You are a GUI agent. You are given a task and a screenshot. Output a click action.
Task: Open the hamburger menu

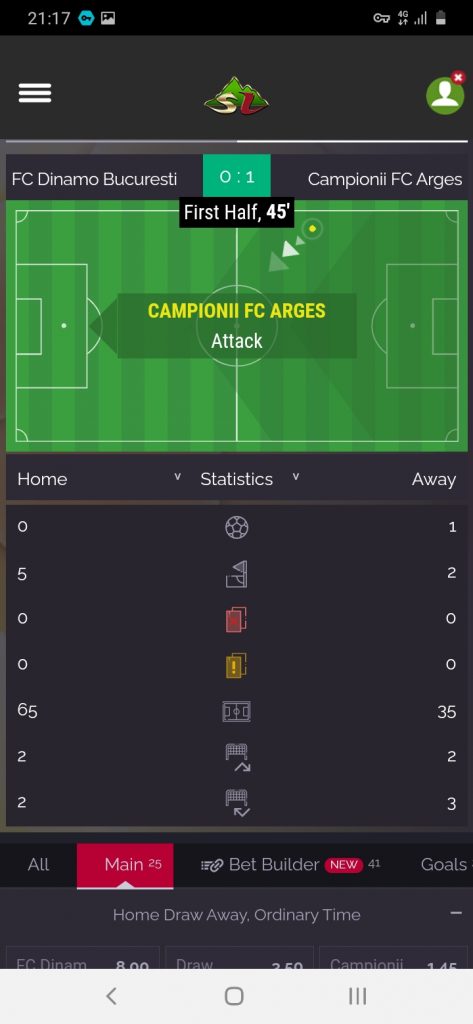pos(35,93)
